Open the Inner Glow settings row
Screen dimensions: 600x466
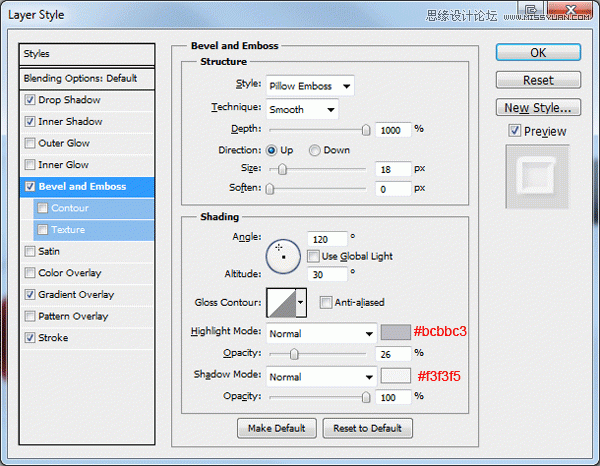pyautogui.click(x=87, y=165)
